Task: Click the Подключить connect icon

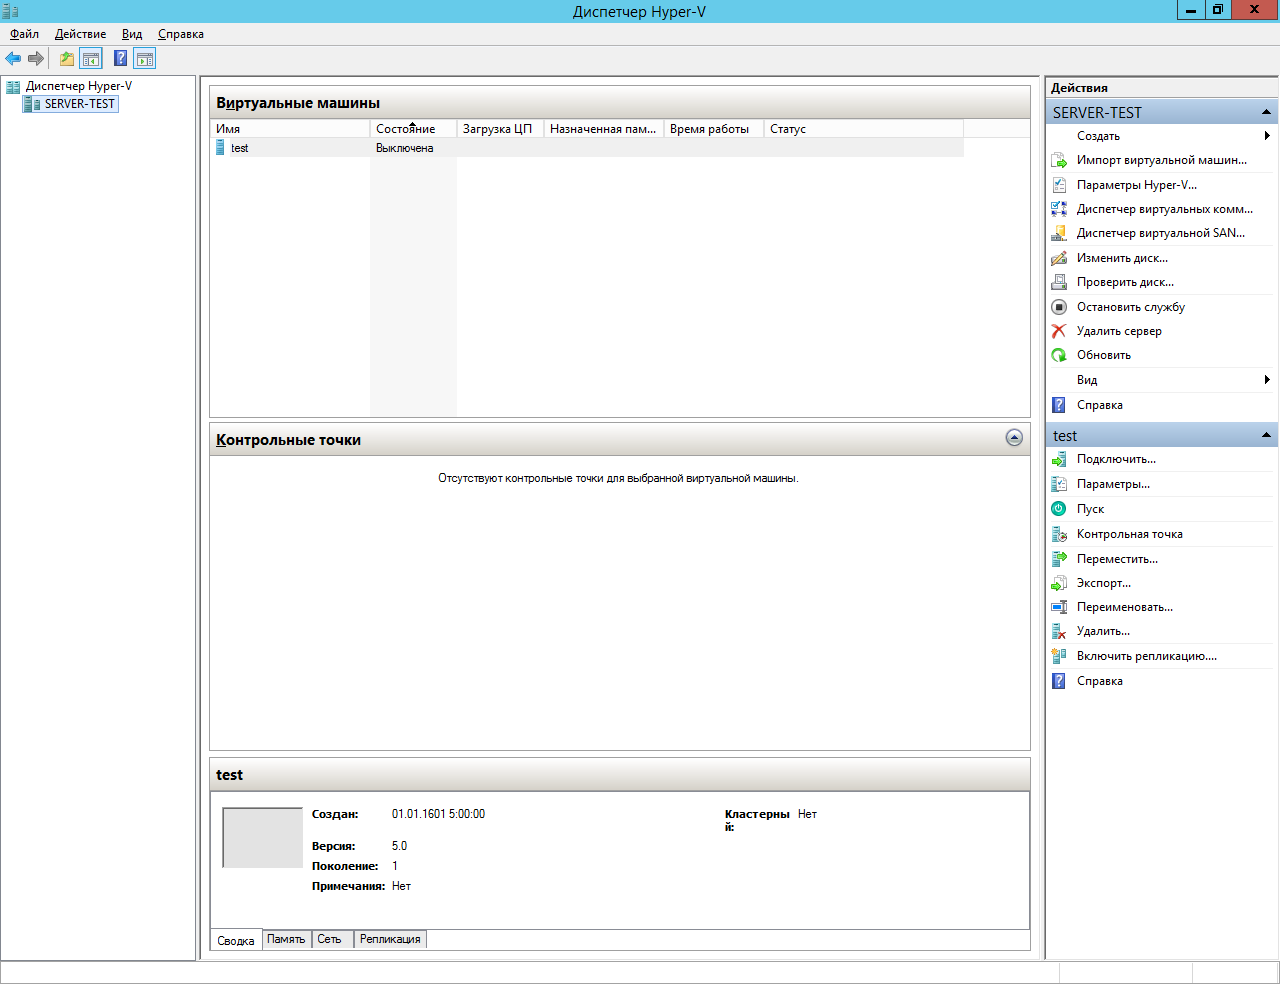Action: pyautogui.click(x=1059, y=459)
